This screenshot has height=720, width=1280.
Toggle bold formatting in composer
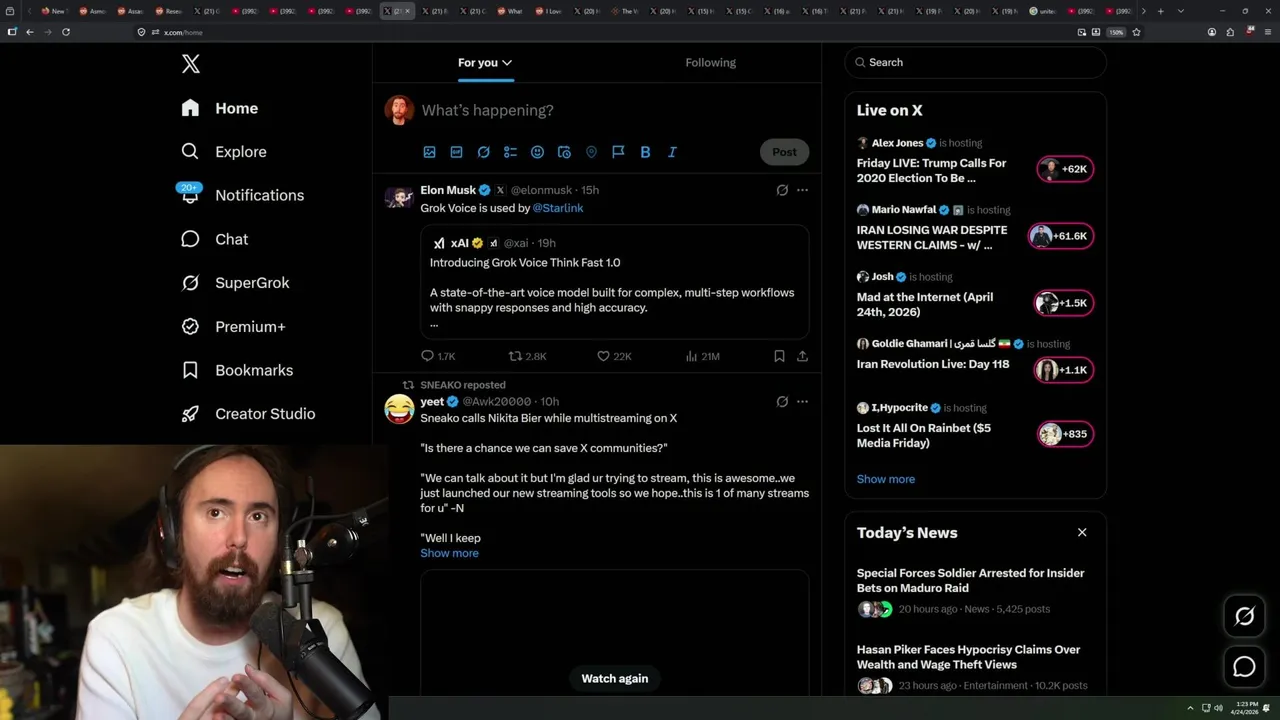coord(645,152)
